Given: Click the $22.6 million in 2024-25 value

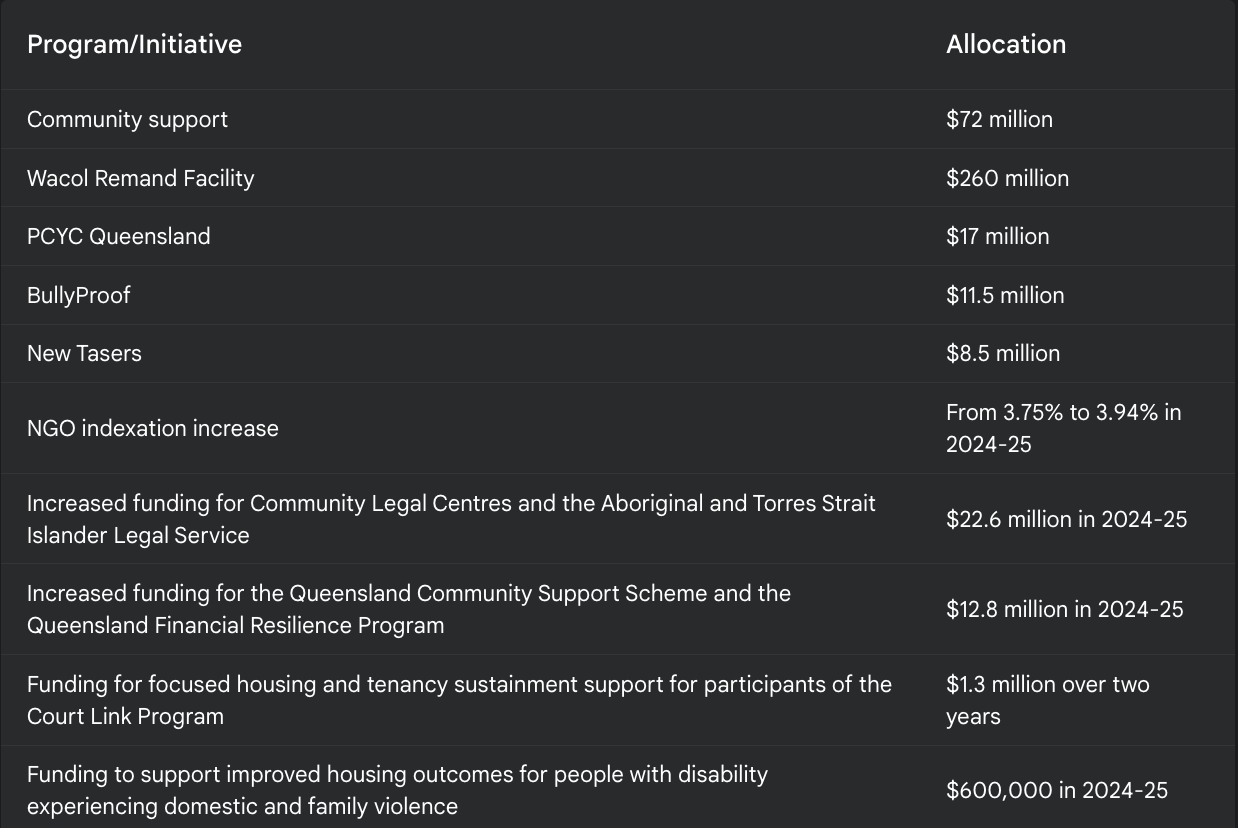Looking at the screenshot, I should (1066, 519).
